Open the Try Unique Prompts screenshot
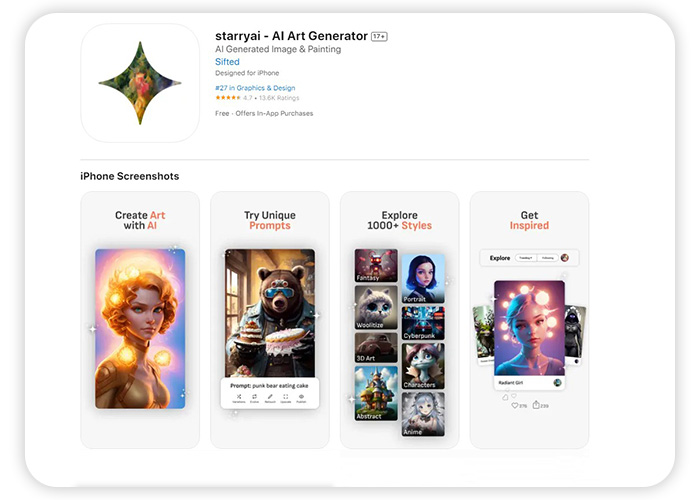Viewport: 700px width, 500px height. click(270, 320)
